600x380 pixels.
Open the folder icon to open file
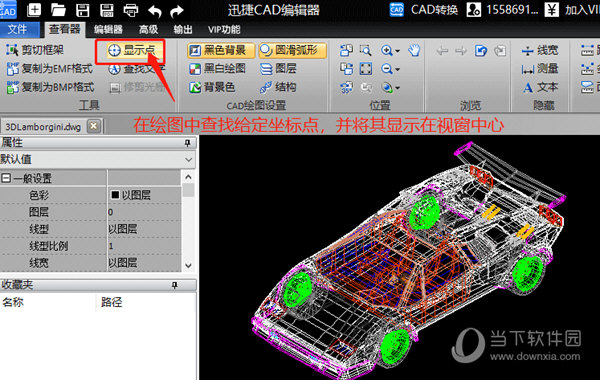(59, 10)
